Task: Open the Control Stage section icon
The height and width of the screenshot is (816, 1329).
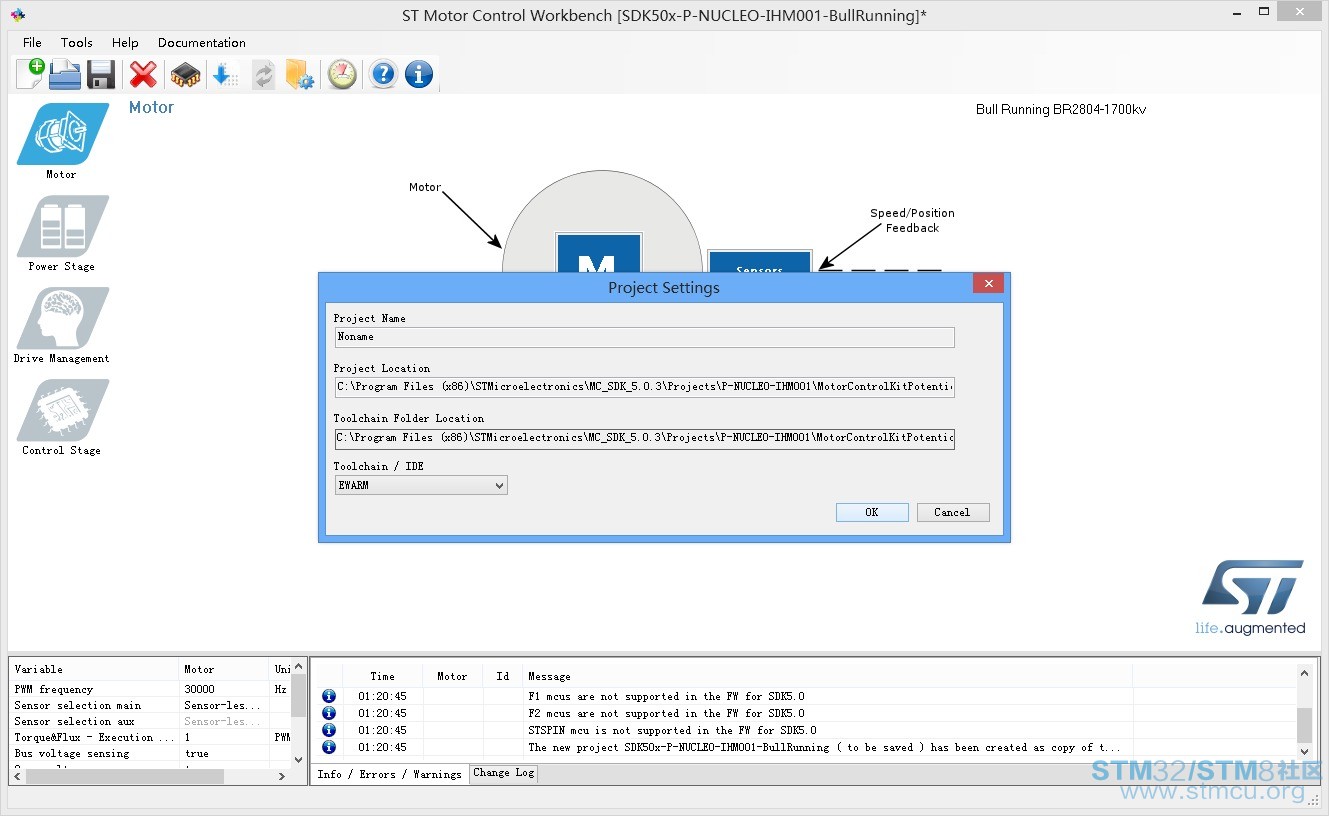Action: (x=62, y=410)
